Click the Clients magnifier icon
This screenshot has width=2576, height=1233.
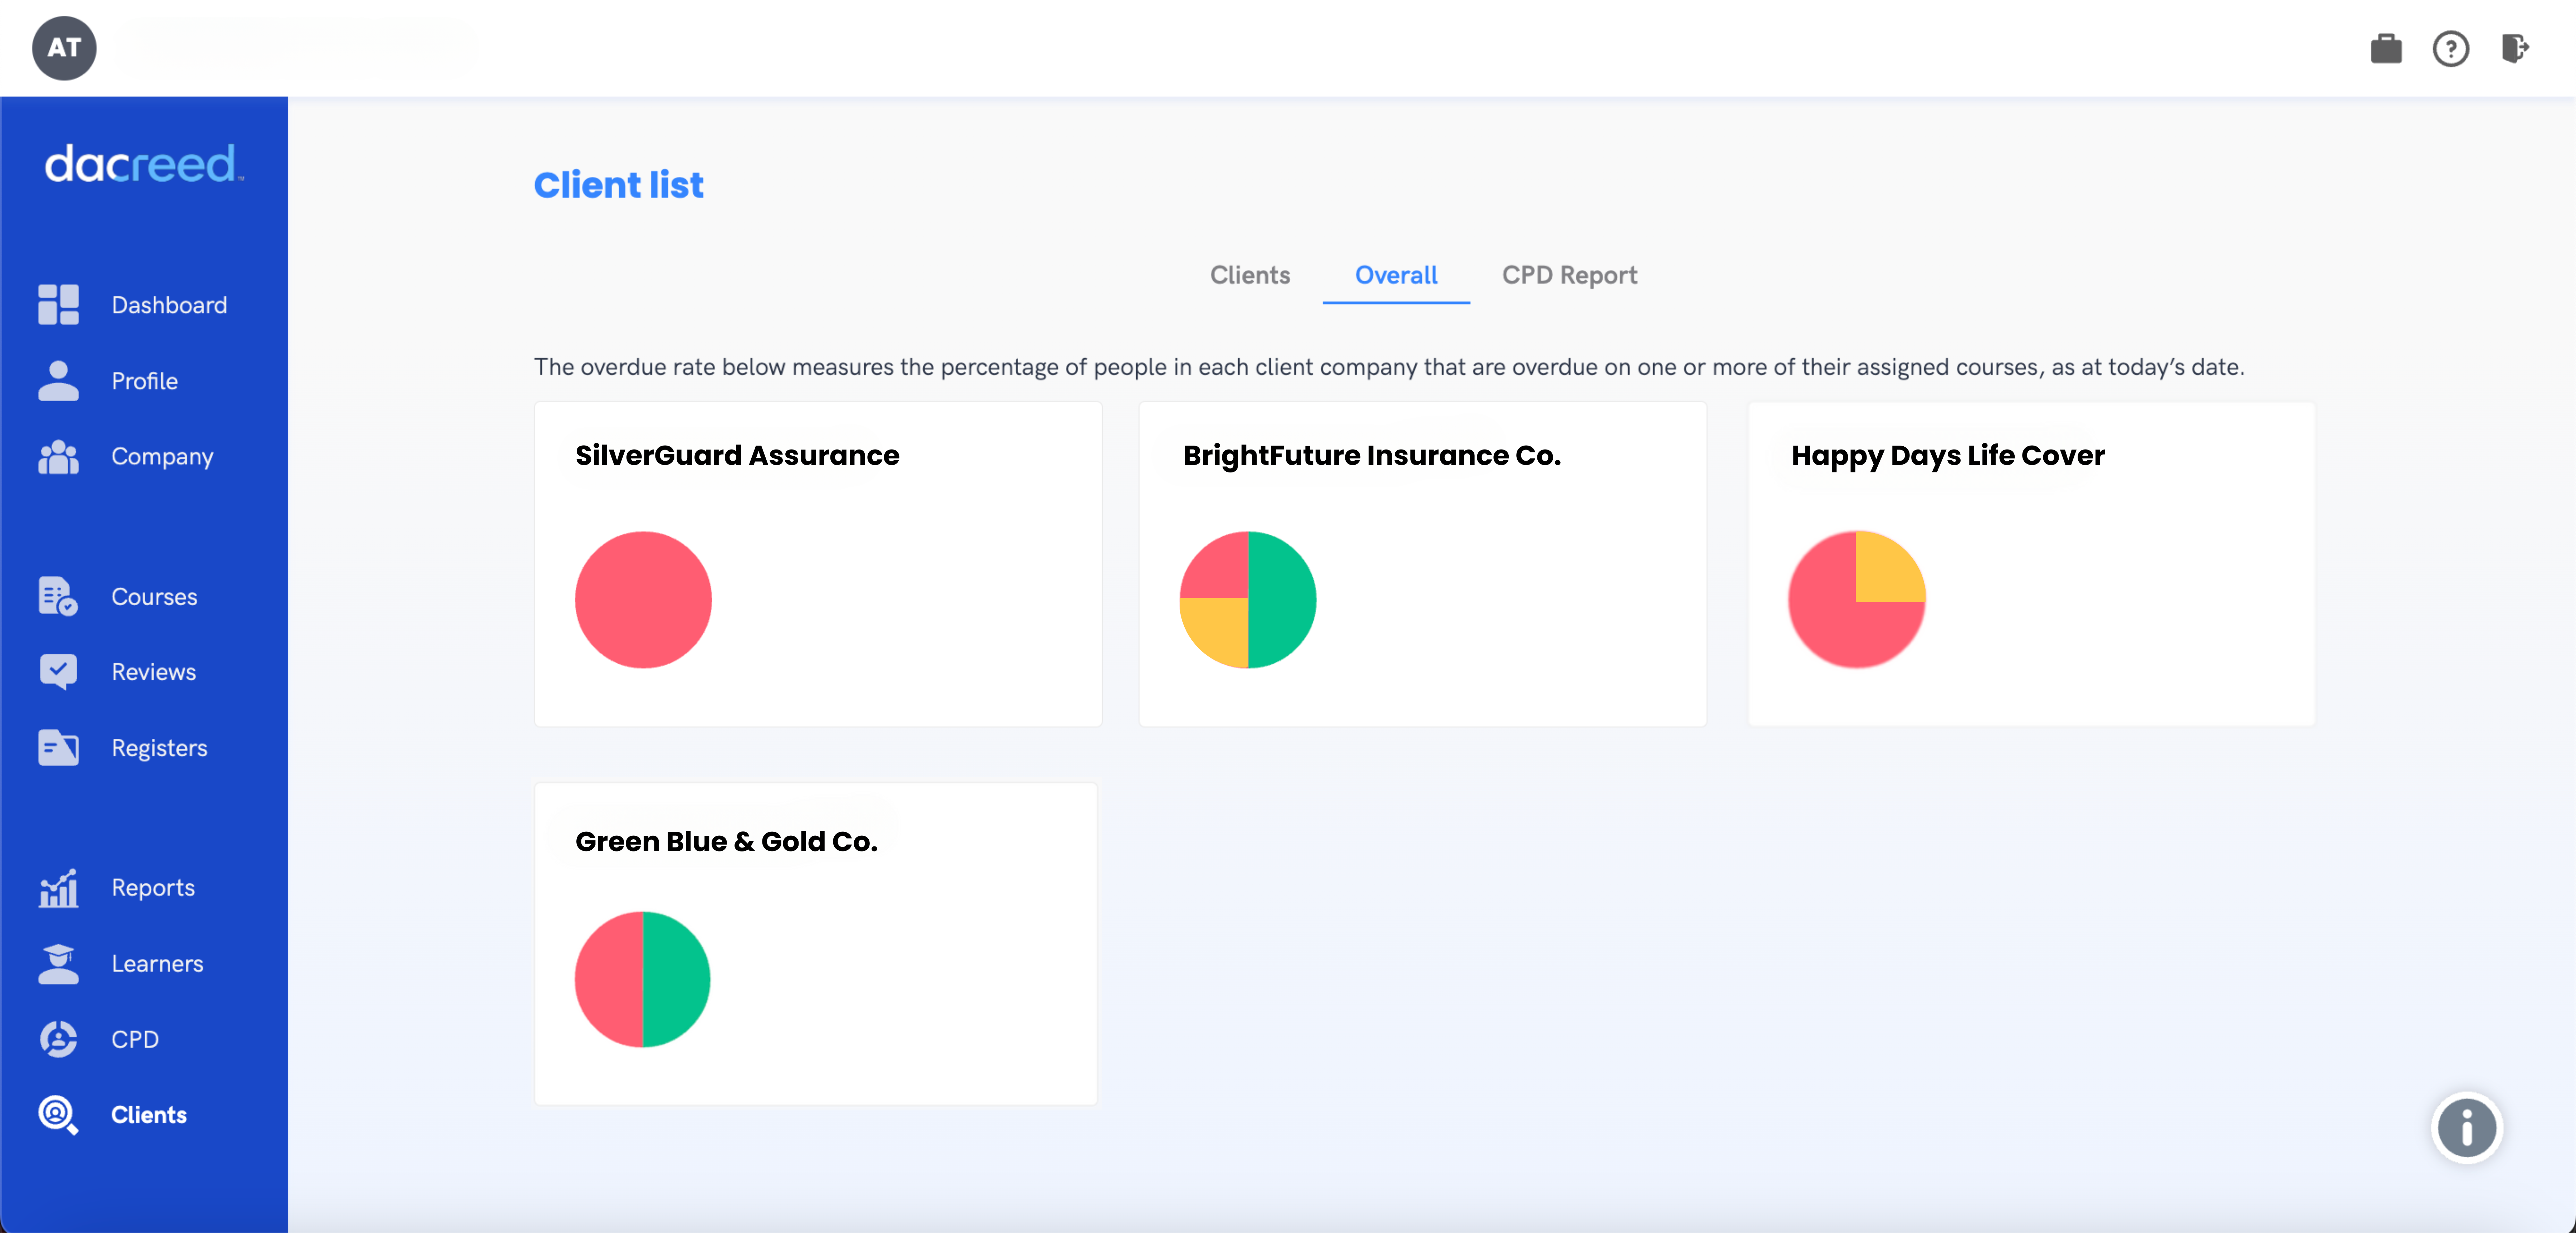[x=58, y=1114]
